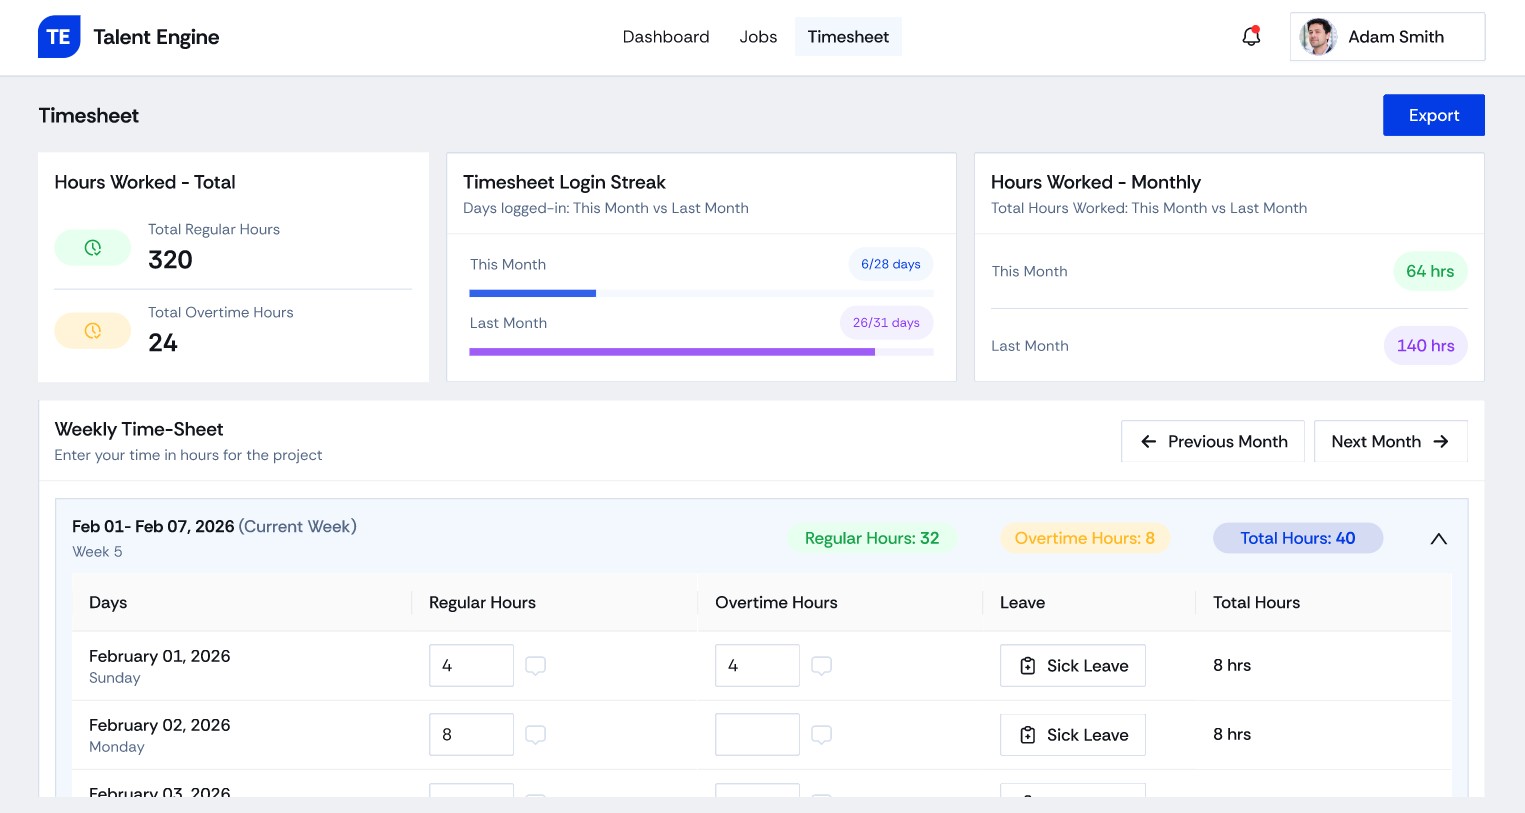Export the timesheet

pos(1434,115)
